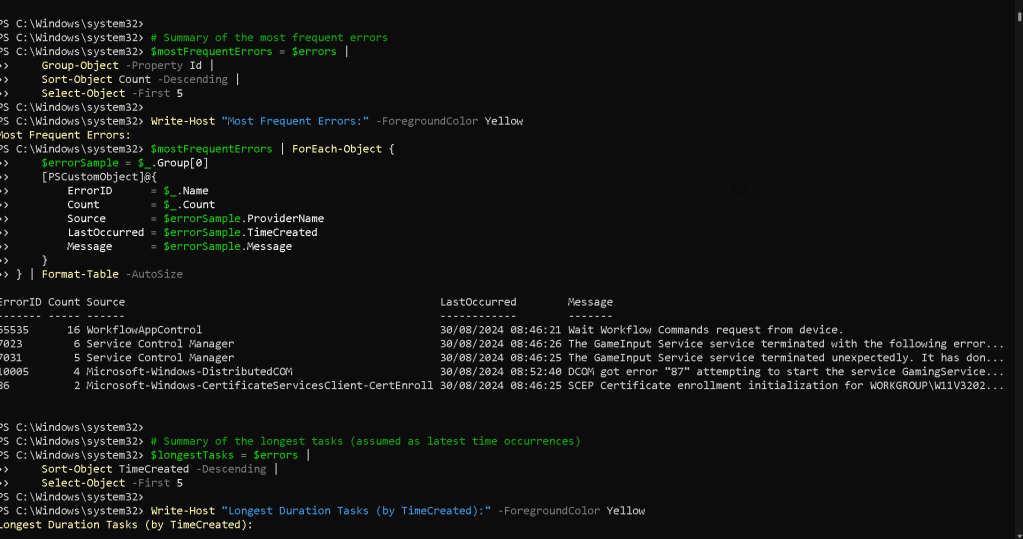Screen dimensions: 1023x539
Task: Click the "$errorSample = $_.Group[0]" assignment
Action: (x=125, y=163)
